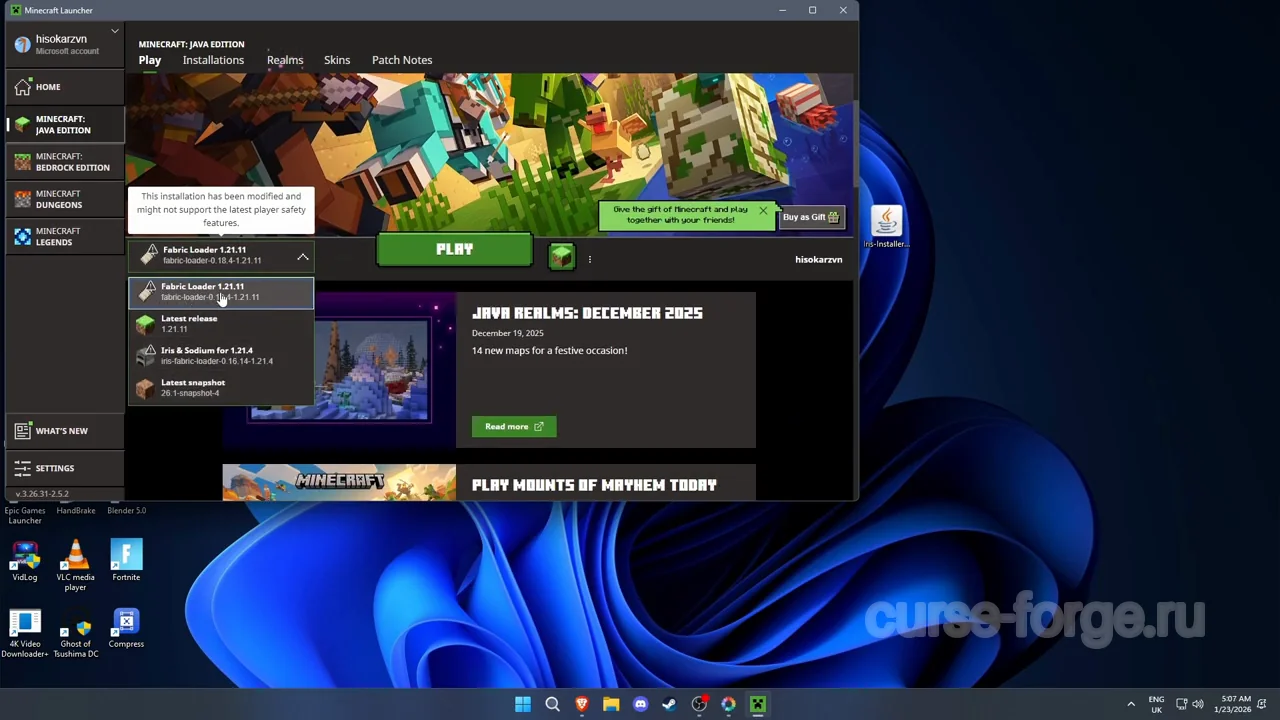Open Minecraft Dungeons in the sidebar
1280x720 pixels.
click(65, 199)
